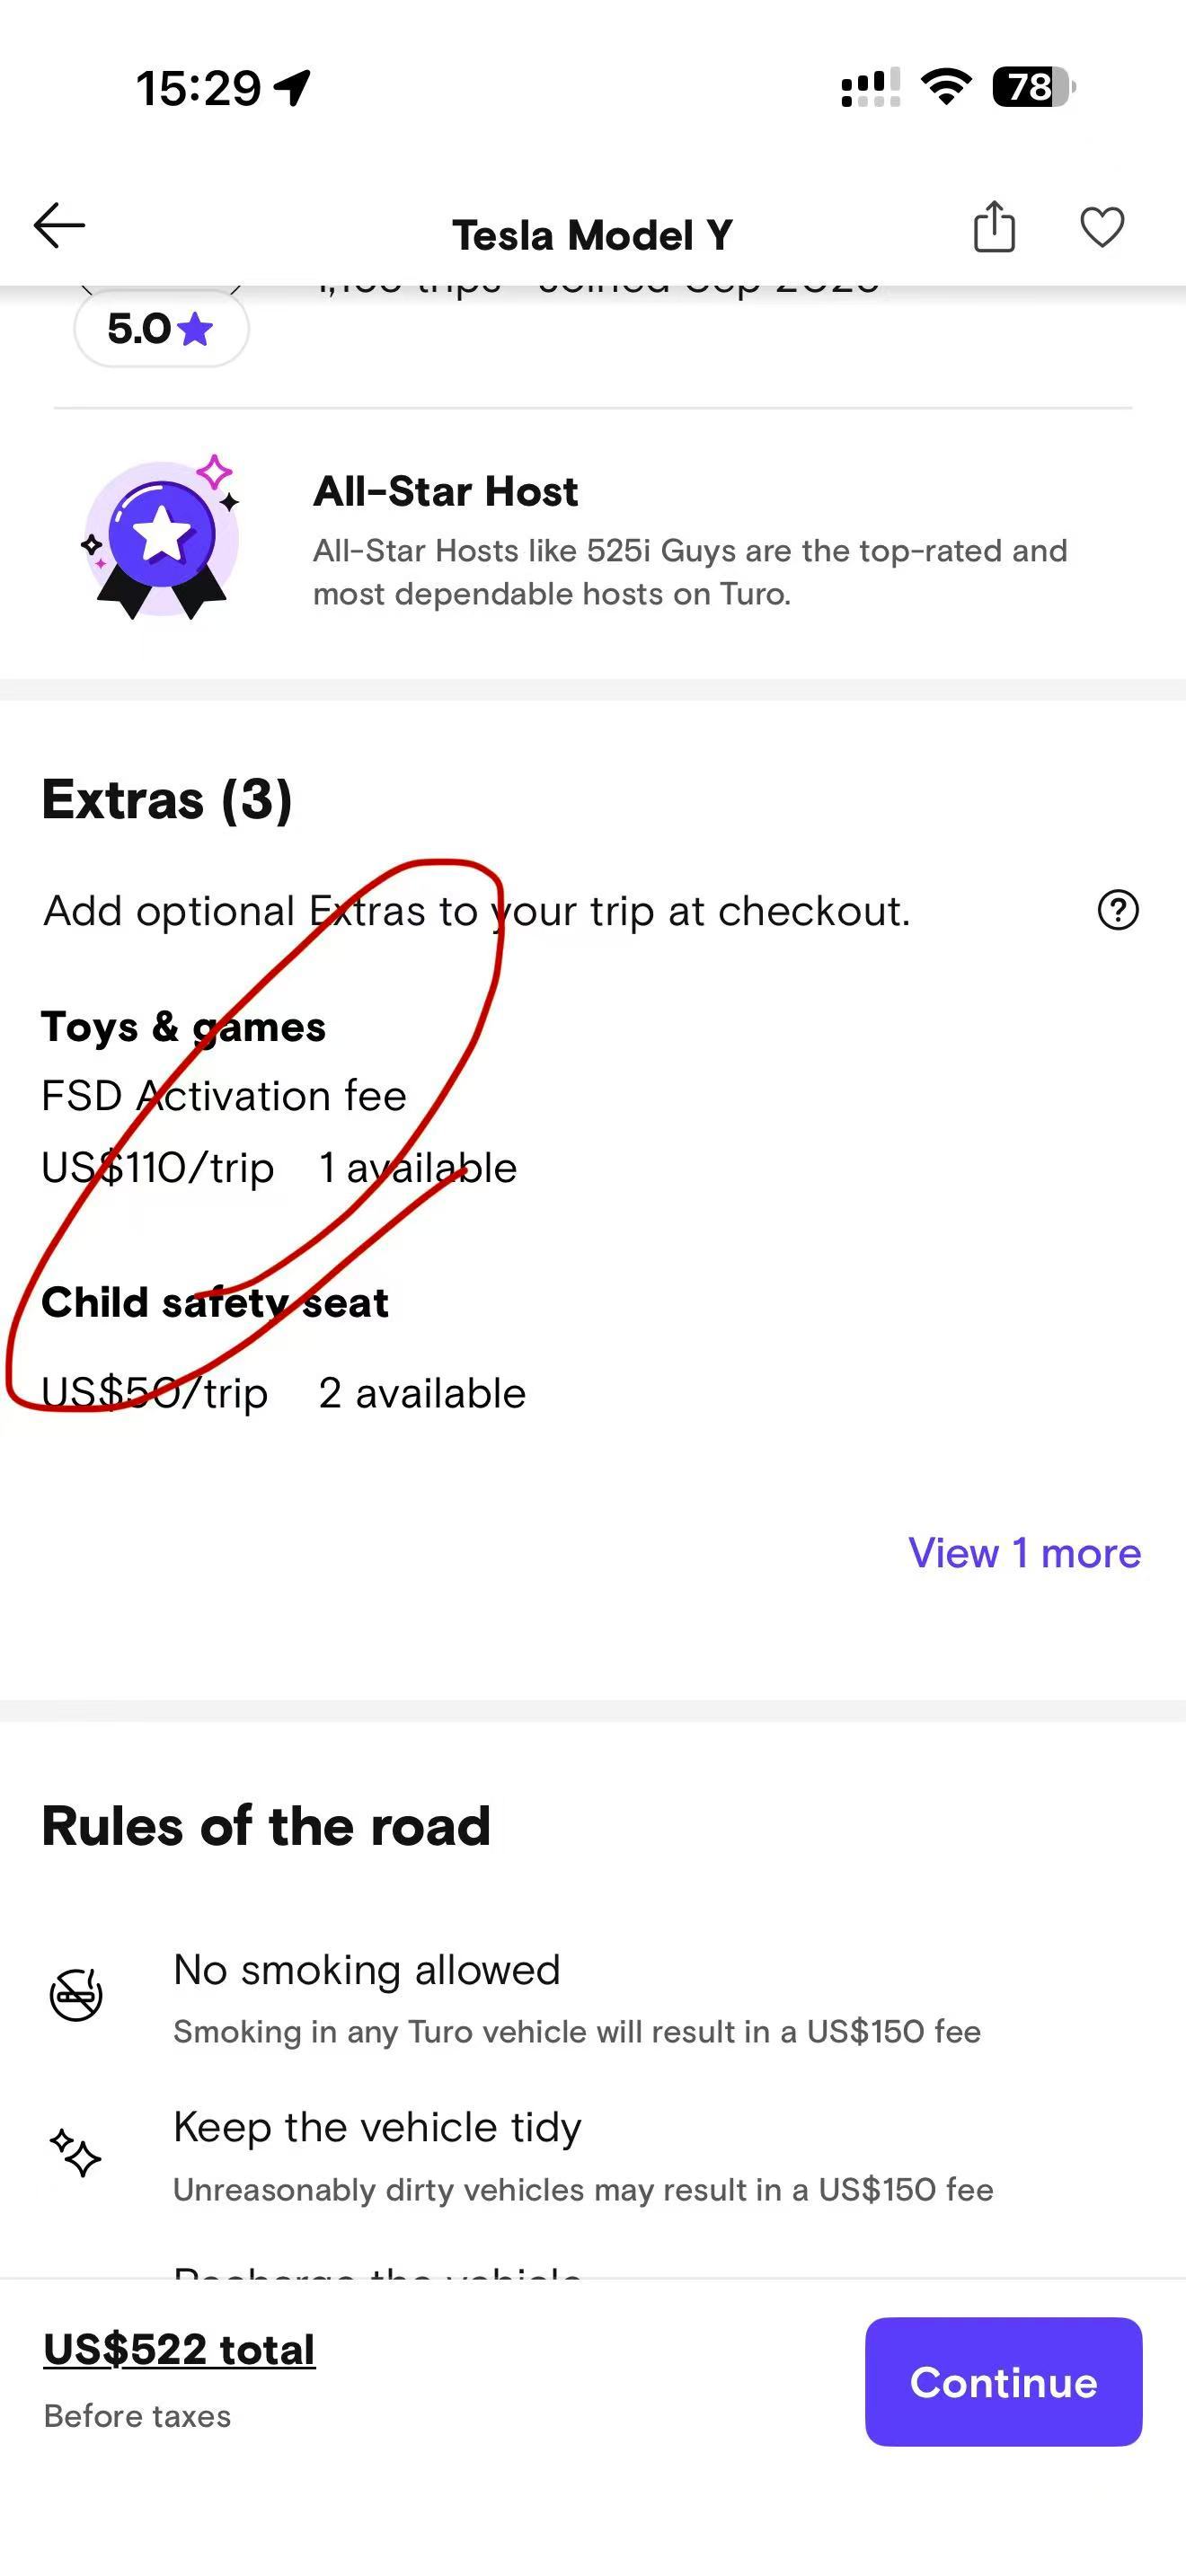Viewport: 1186px width, 2576px height.
Task: Favorite the car with heart icon
Action: (x=1102, y=227)
